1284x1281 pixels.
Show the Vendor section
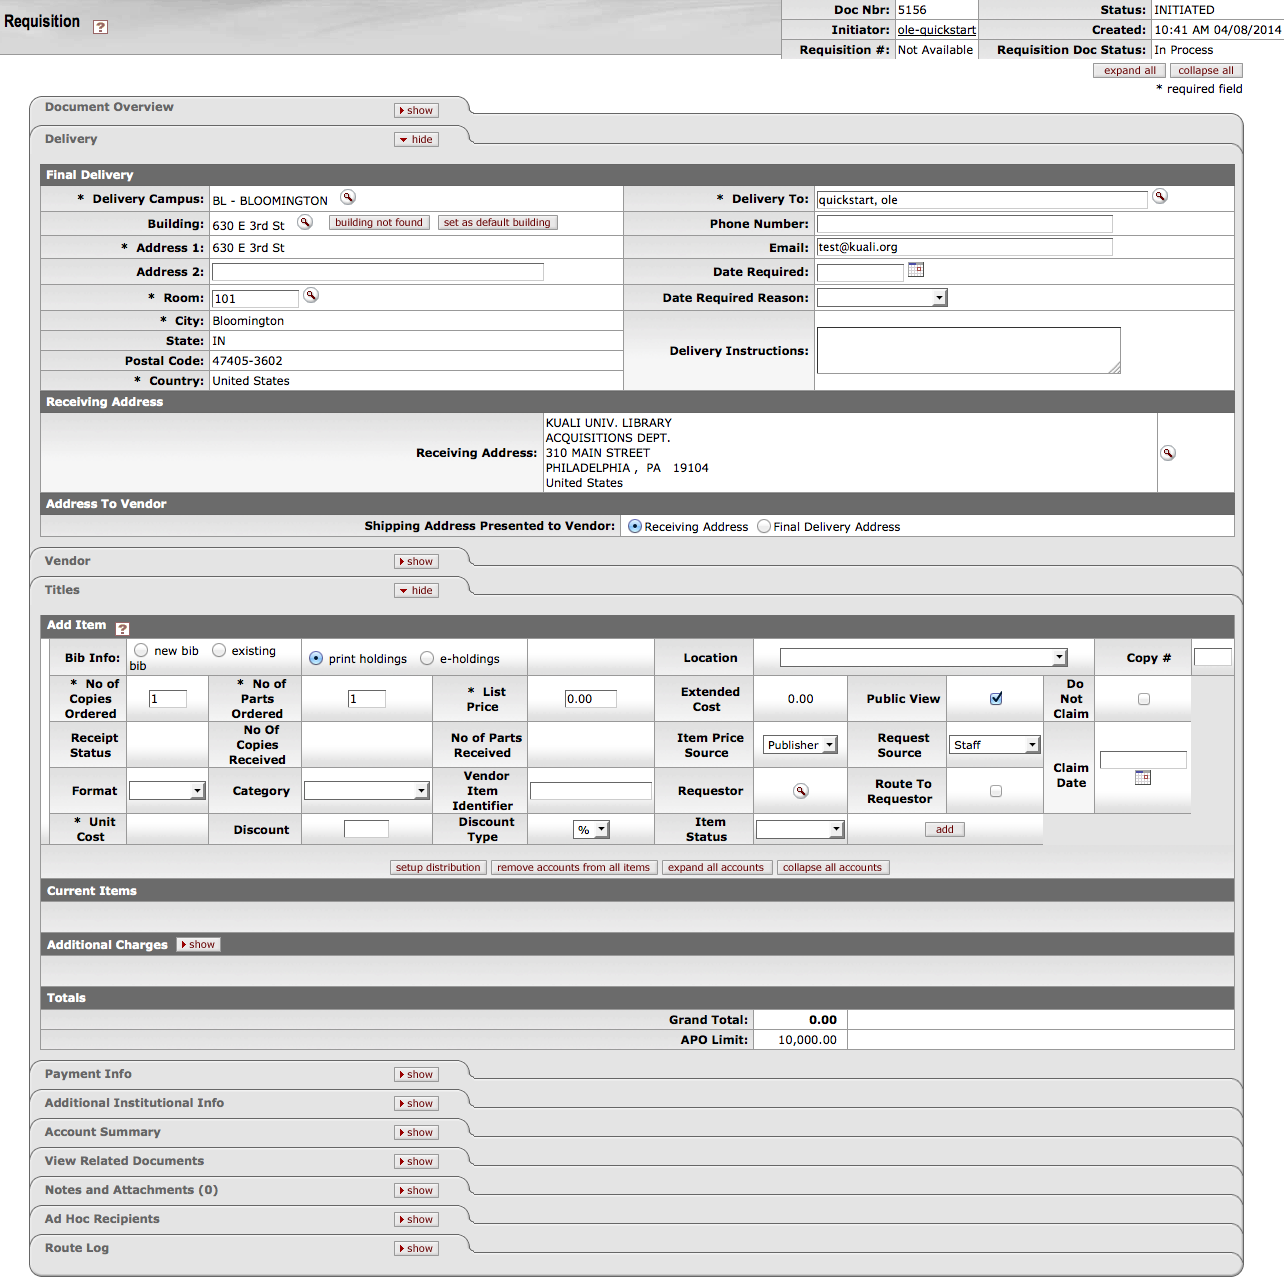(x=416, y=562)
